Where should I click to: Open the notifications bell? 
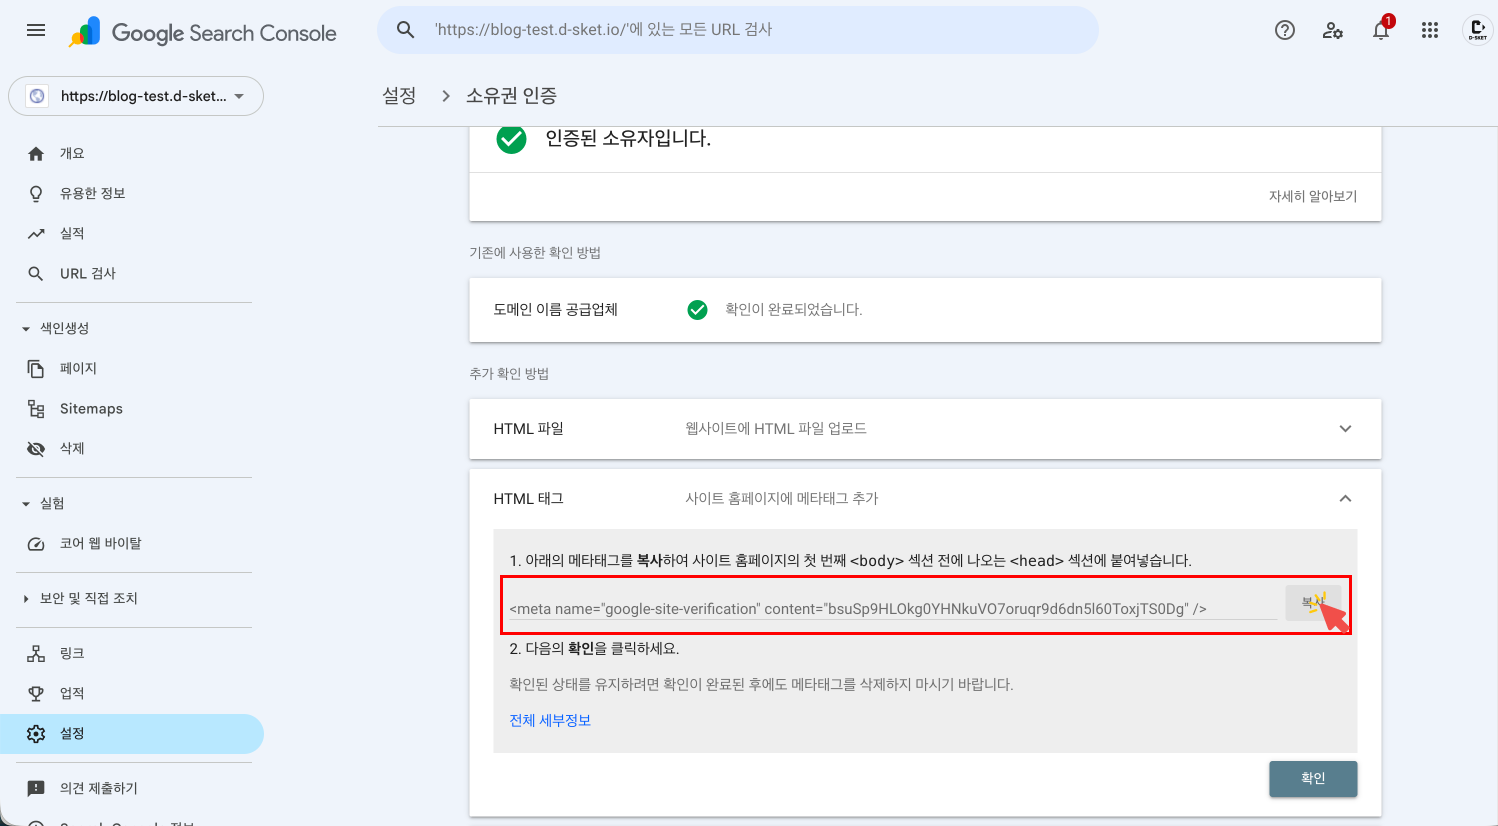point(1380,31)
